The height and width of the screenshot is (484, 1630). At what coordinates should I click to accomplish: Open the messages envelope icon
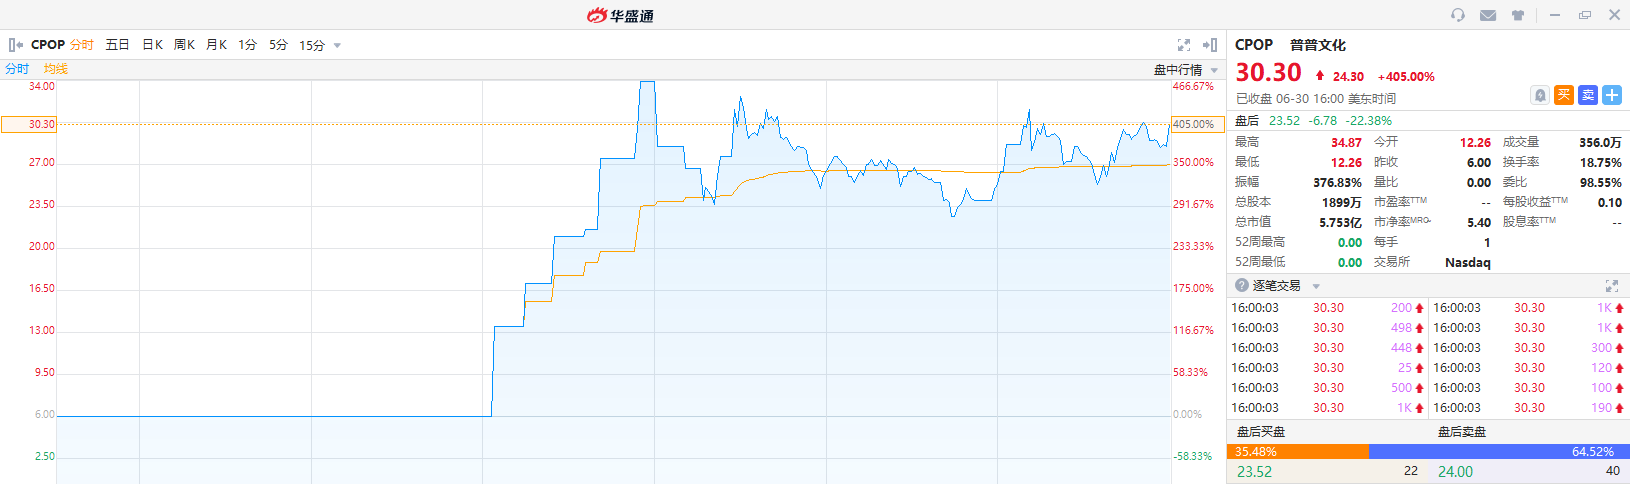point(1488,15)
